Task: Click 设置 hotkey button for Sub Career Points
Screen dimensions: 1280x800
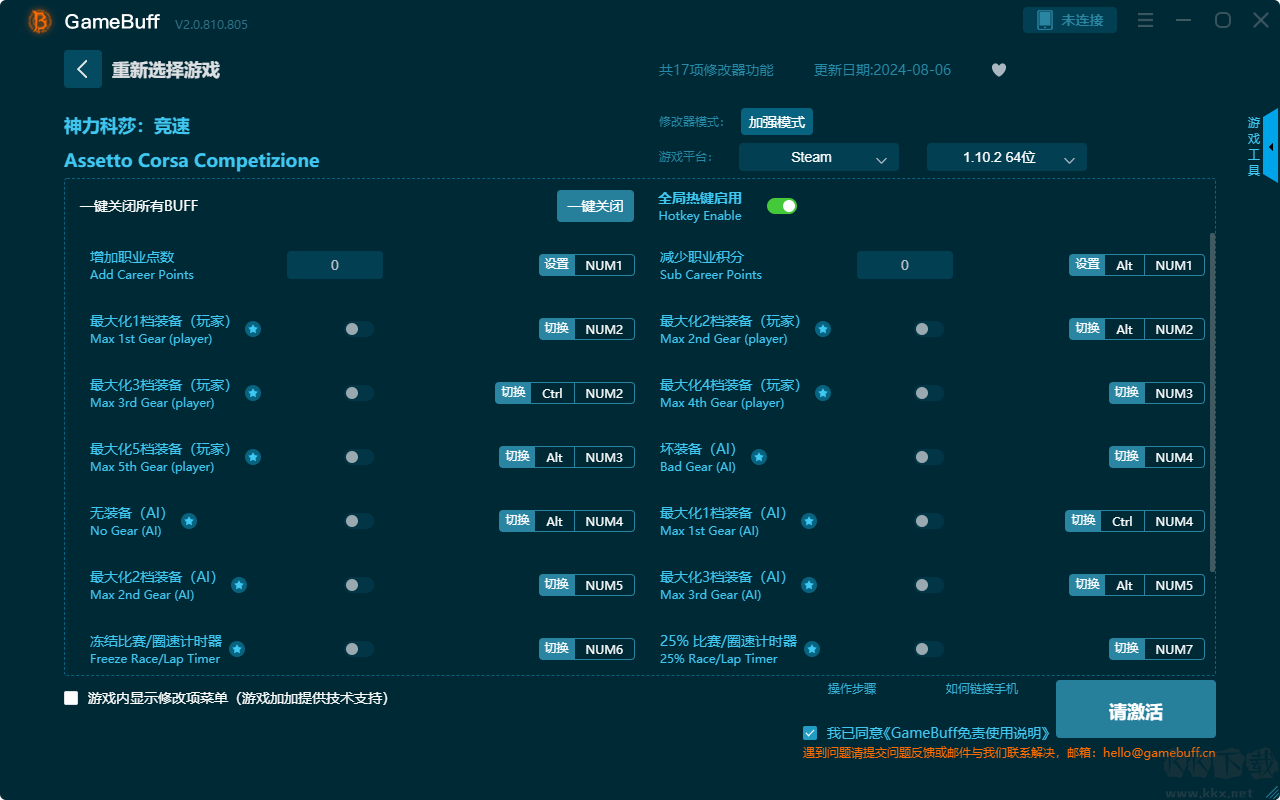Action: (x=1087, y=265)
